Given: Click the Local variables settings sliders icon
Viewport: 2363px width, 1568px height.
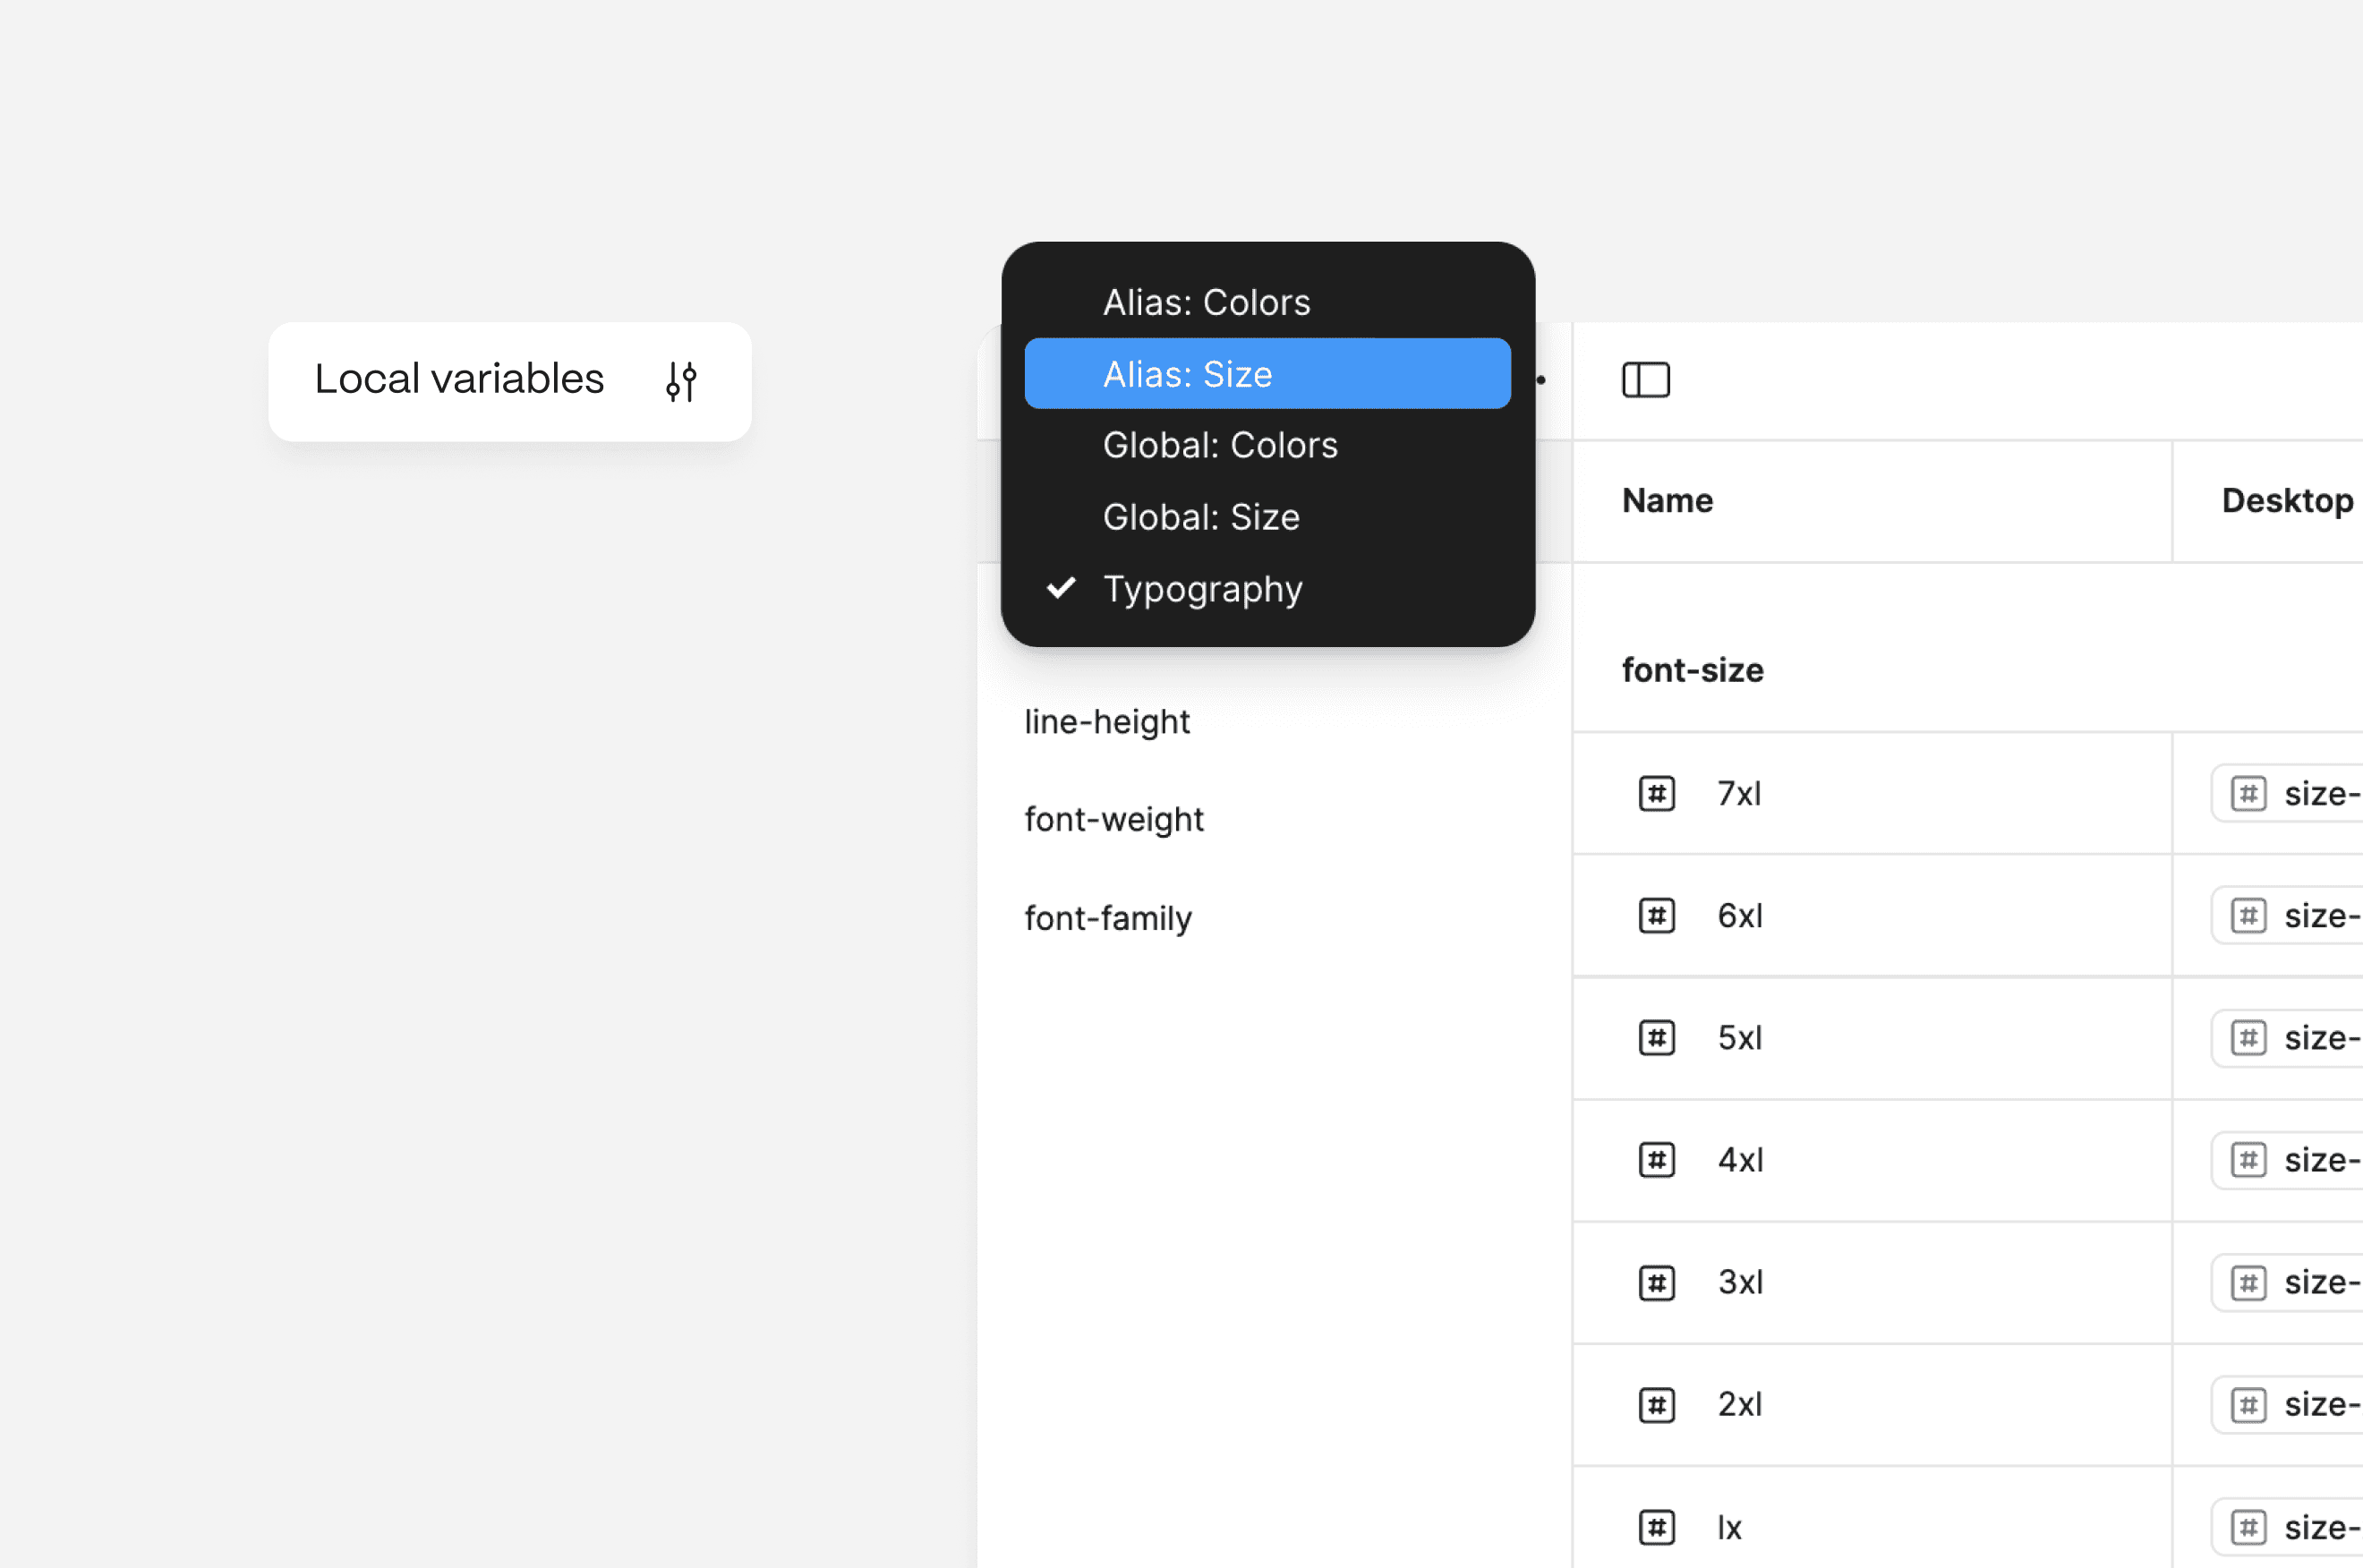Looking at the screenshot, I should [x=681, y=381].
